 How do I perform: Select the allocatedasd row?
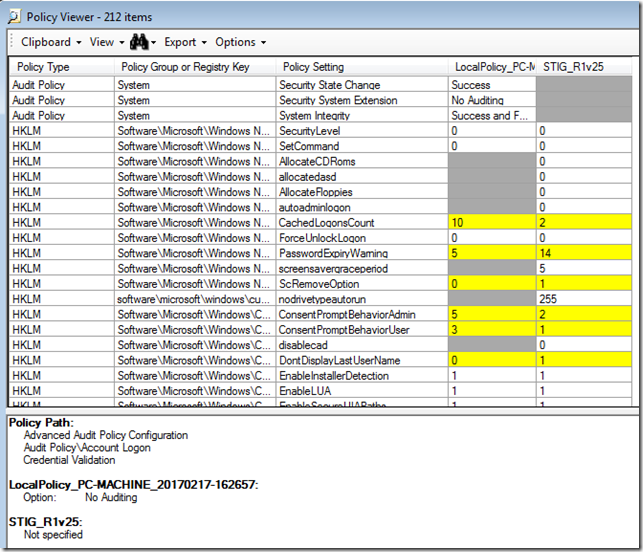320,177
